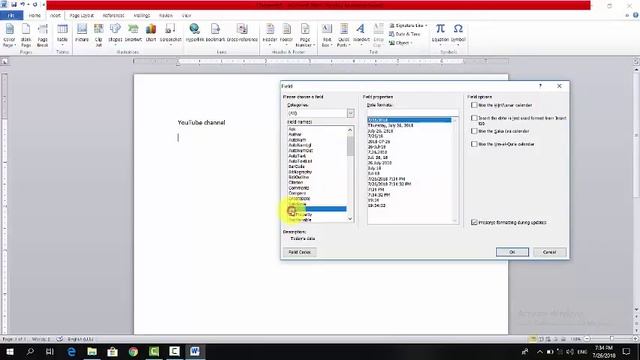Switch to the Mailings tab
Image resolution: width=640 pixels, height=360 pixels.
[142, 15]
